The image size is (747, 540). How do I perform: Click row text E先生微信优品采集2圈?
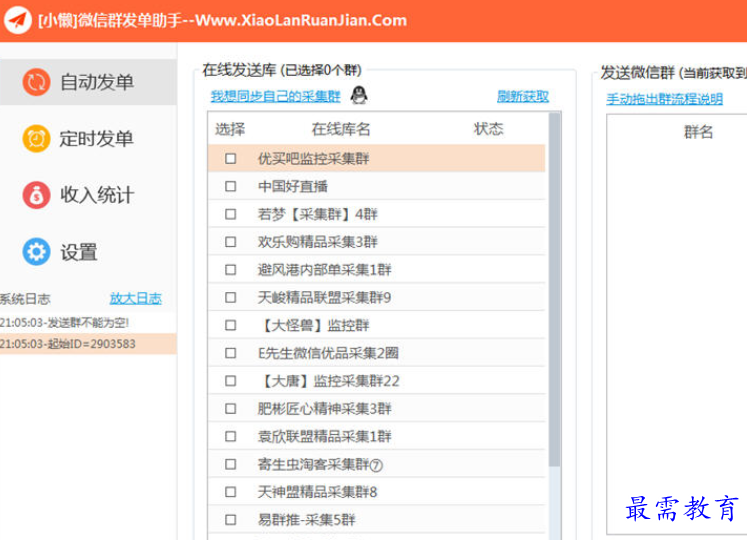tap(328, 353)
